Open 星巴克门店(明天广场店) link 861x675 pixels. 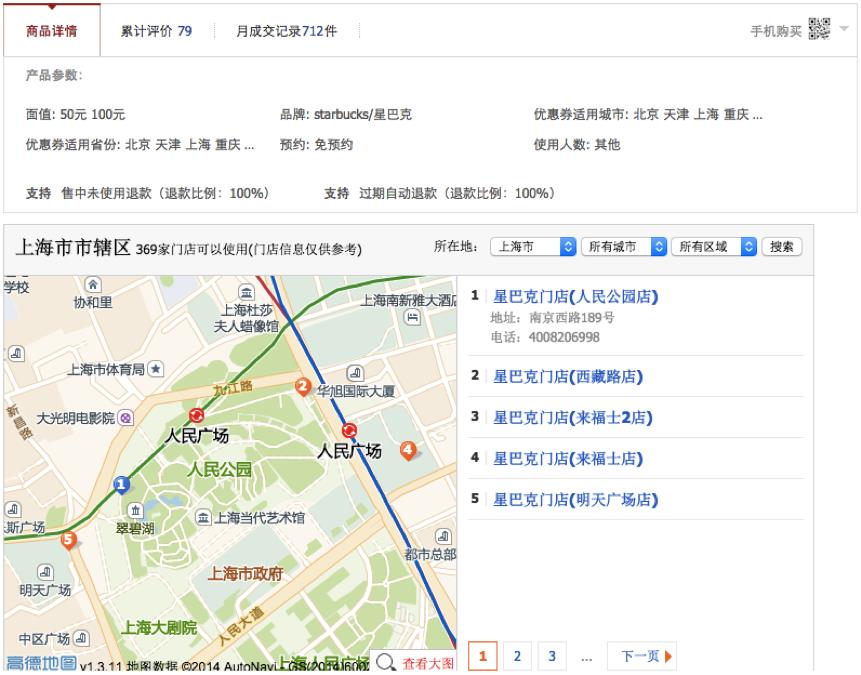[575, 499]
